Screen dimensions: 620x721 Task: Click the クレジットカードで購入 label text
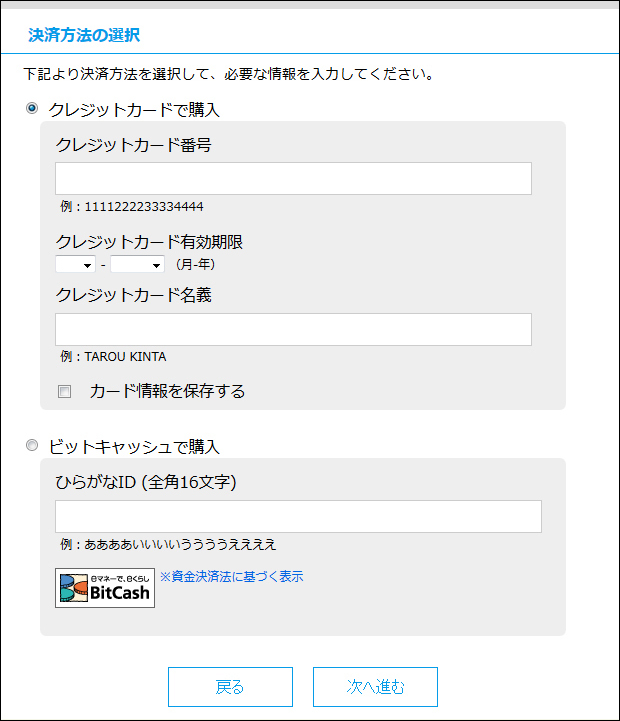tap(134, 110)
